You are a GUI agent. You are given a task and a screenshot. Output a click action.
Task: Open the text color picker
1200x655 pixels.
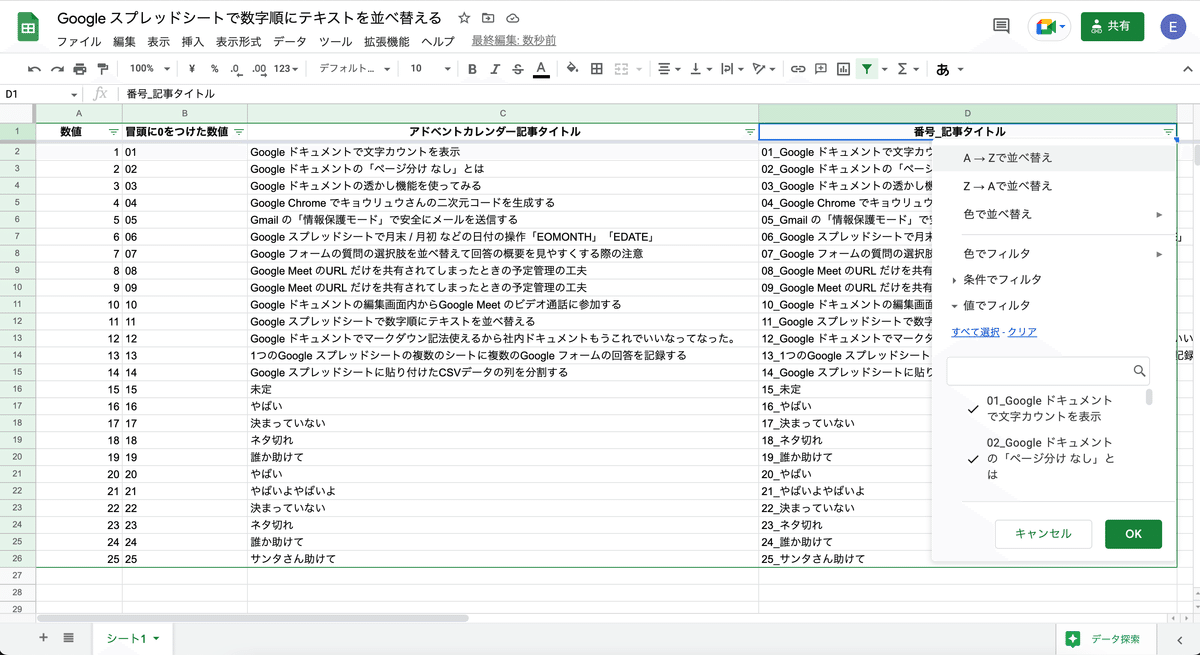[541, 69]
